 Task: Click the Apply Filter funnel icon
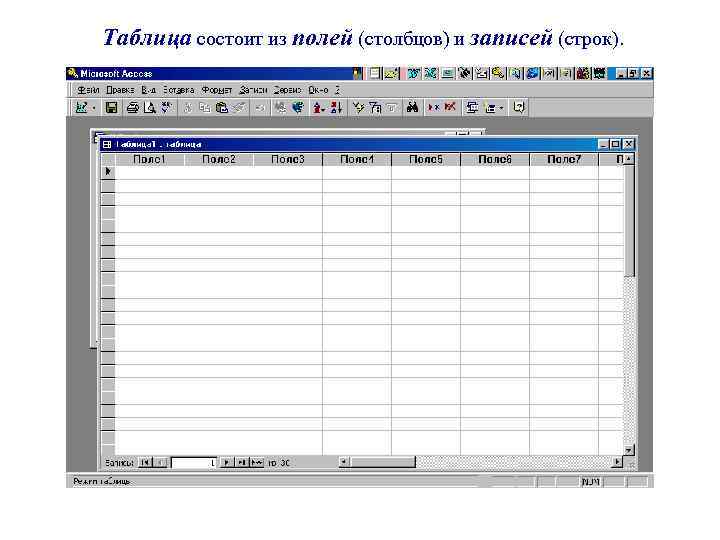[392, 108]
